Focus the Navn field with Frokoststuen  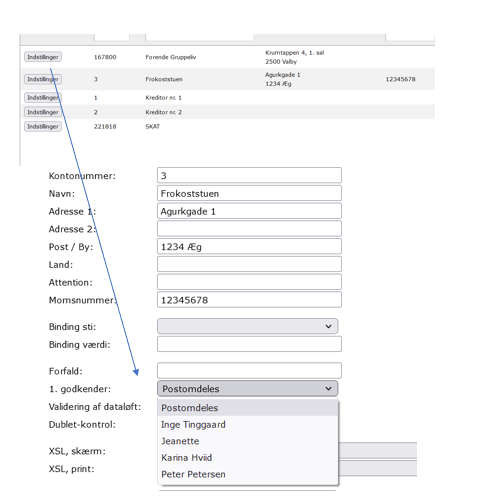click(x=249, y=193)
